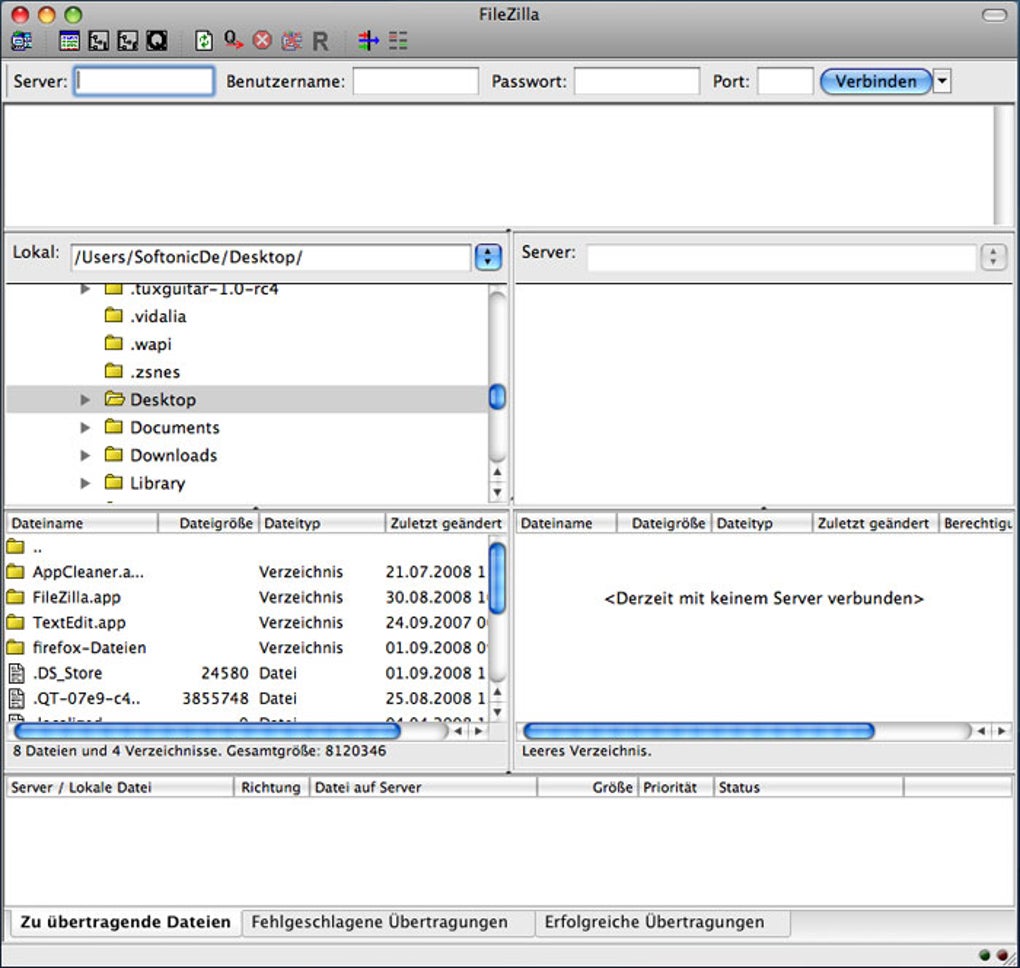The image size is (1020, 968).
Task: Toggle the transfer queue display icon
Action: [157, 41]
